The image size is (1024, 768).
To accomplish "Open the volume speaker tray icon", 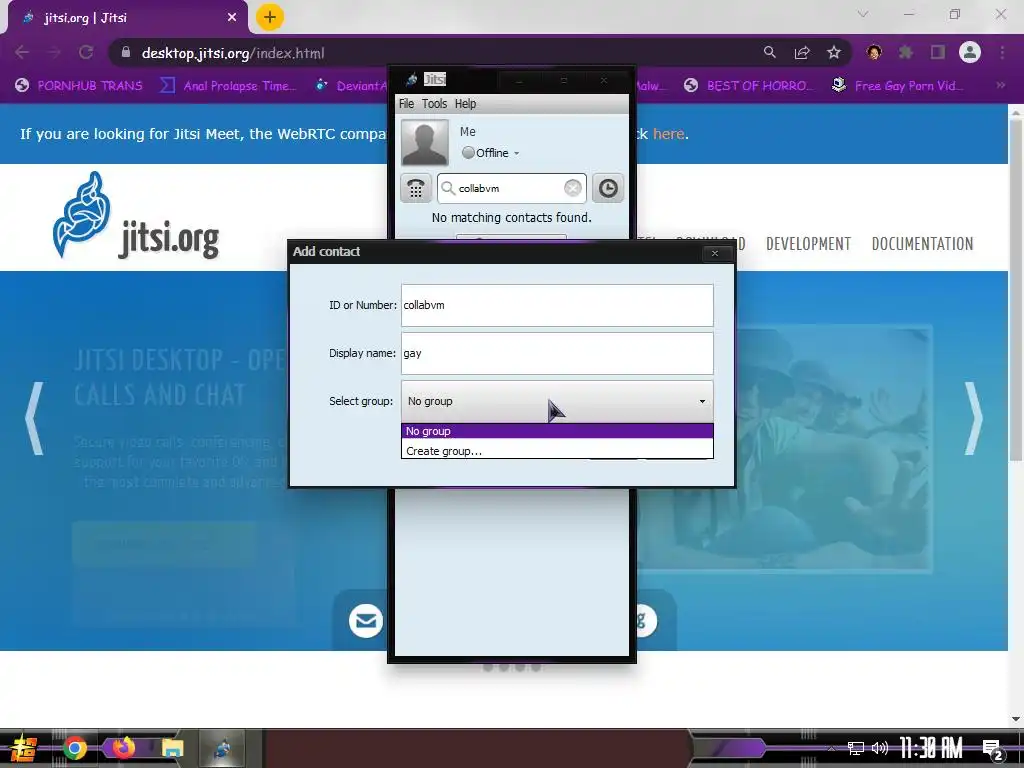I will (880, 748).
